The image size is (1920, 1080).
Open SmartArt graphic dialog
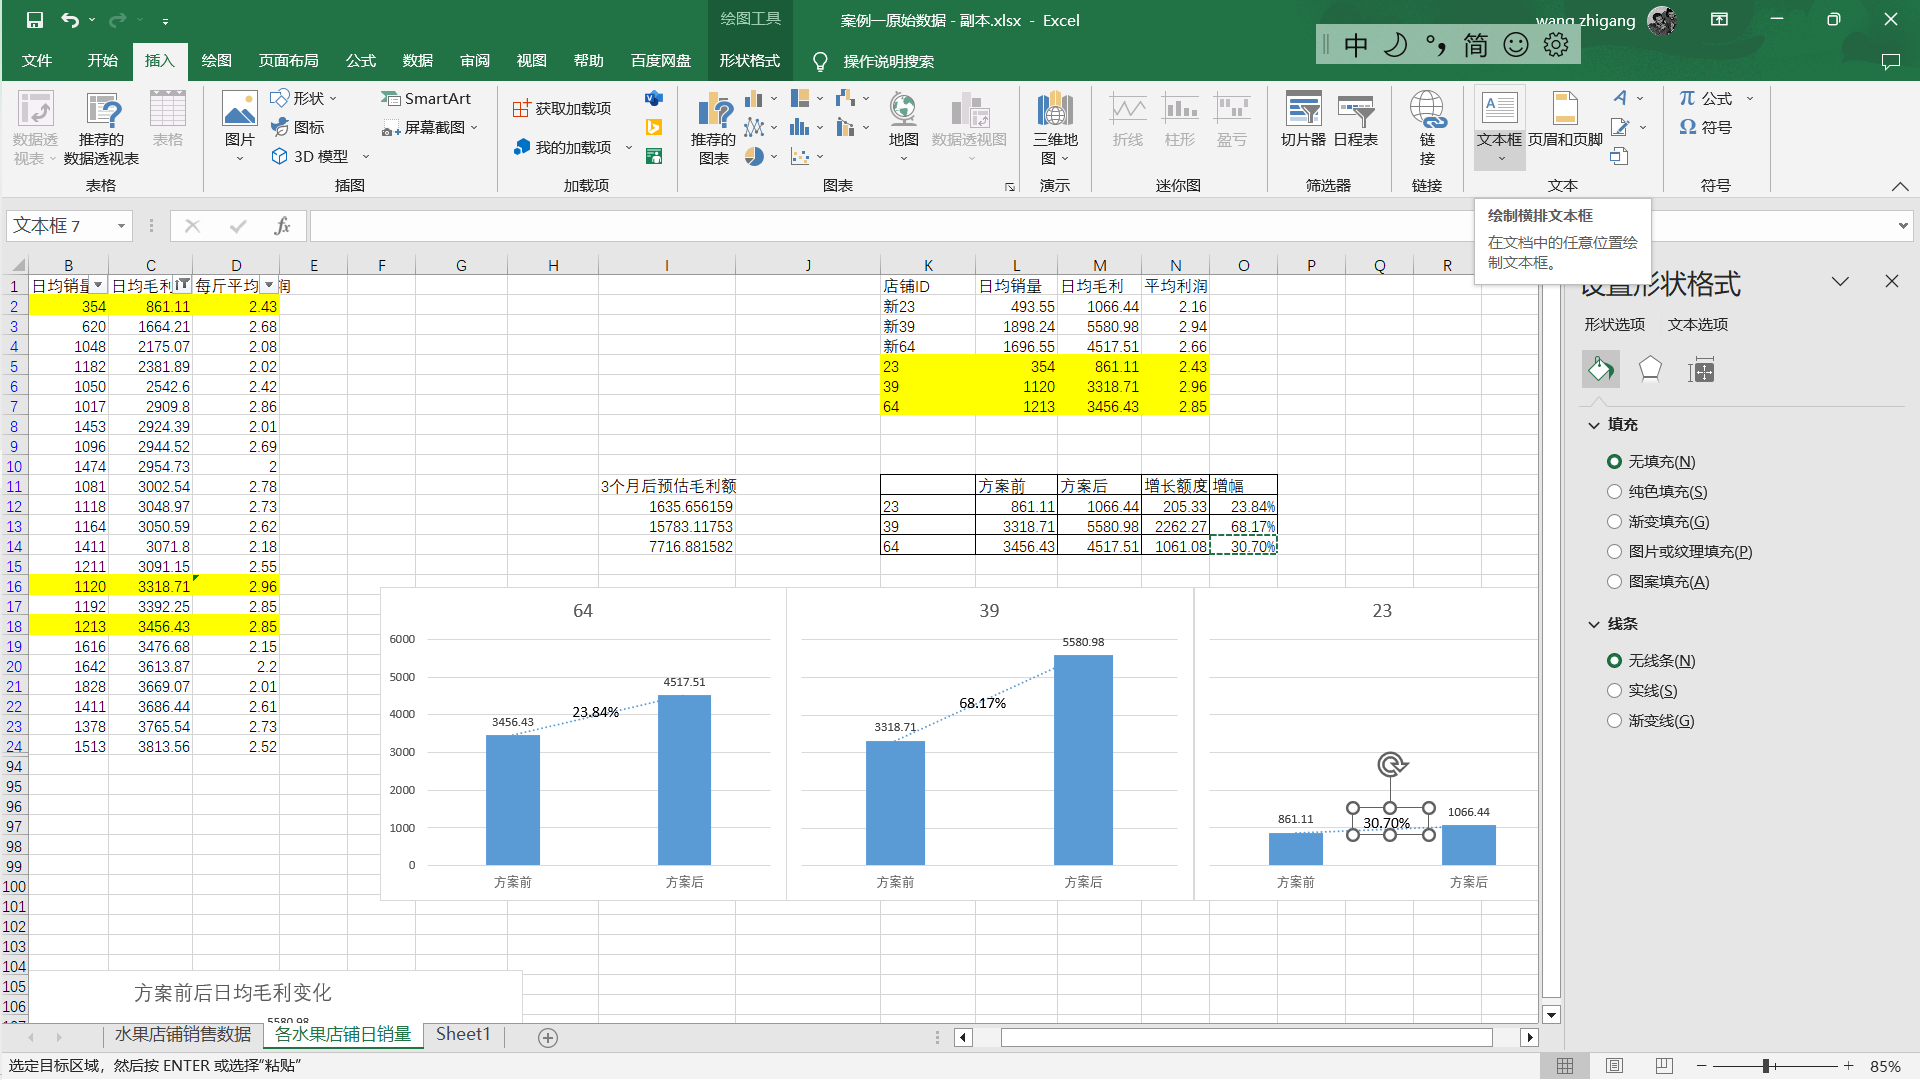[x=425, y=98]
